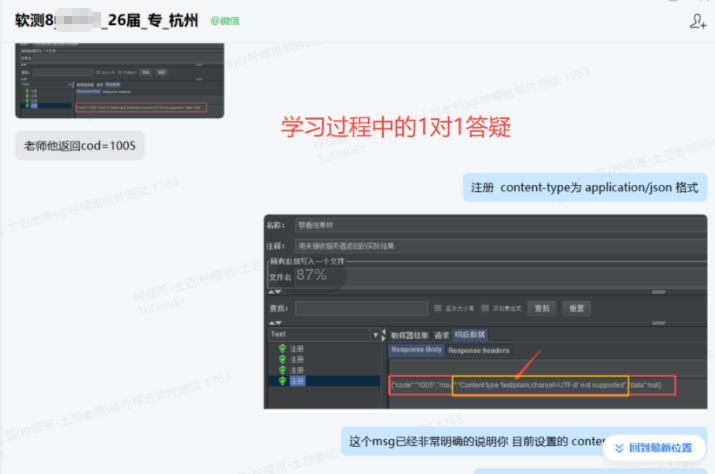The height and width of the screenshot is (474, 715).
Task: Click the first 注册 green shield icon
Action: coord(283,349)
